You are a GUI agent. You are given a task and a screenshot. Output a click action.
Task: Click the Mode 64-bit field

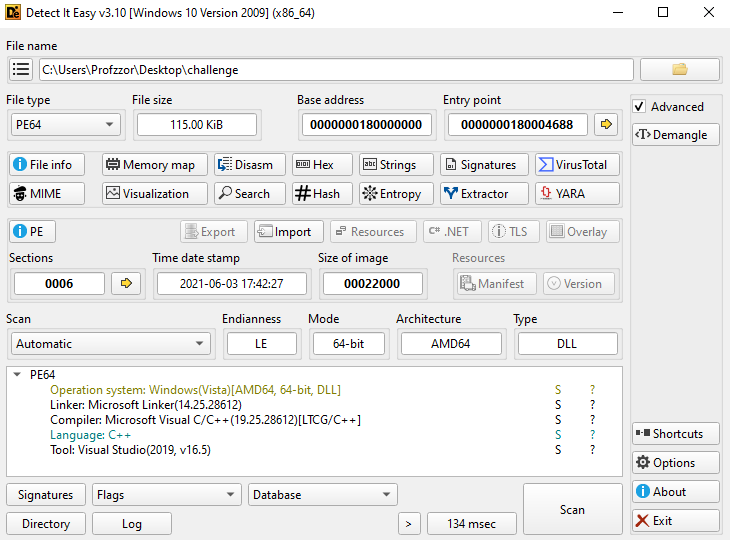pos(349,344)
